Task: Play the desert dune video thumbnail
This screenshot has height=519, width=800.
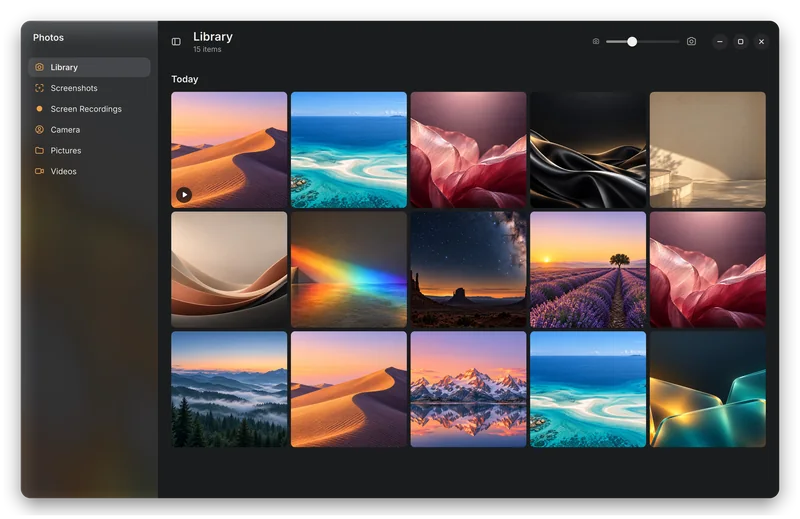Action: tap(184, 194)
